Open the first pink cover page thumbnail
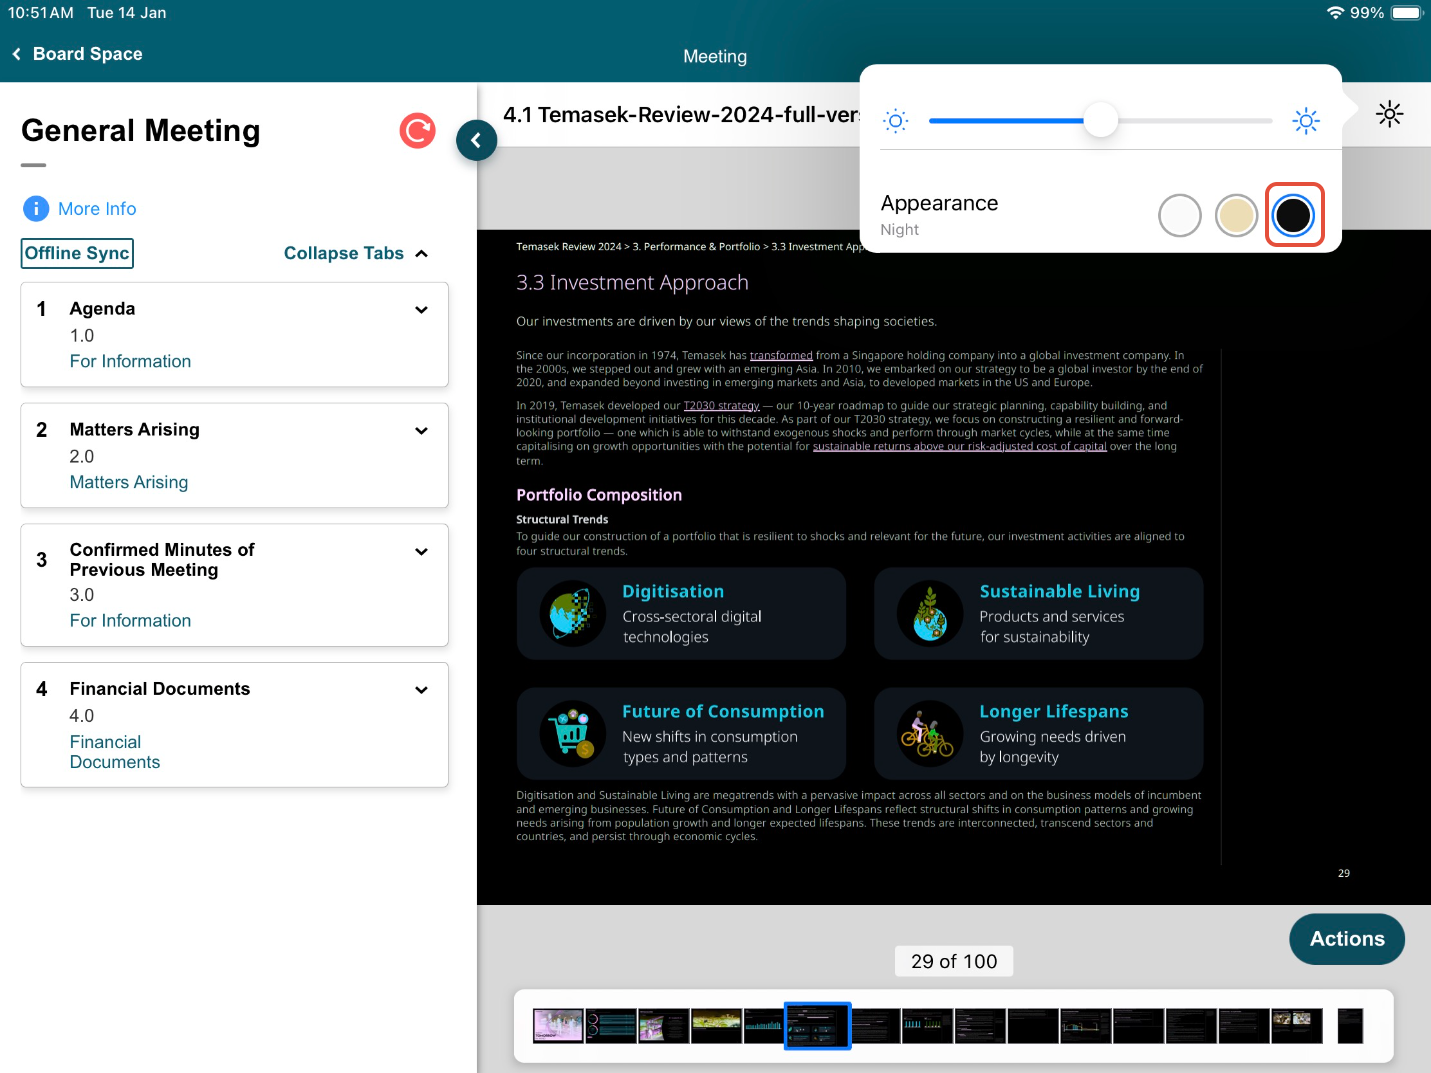This screenshot has height=1073, width=1431. (x=558, y=1026)
